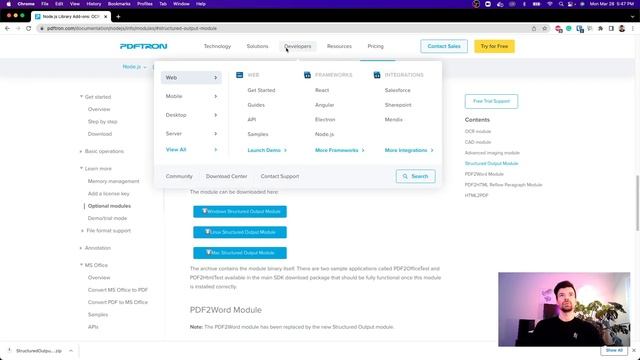Open the Resources nav menu
Image resolution: width=640 pixels, height=360 pixels.
[x=339, y=46]
